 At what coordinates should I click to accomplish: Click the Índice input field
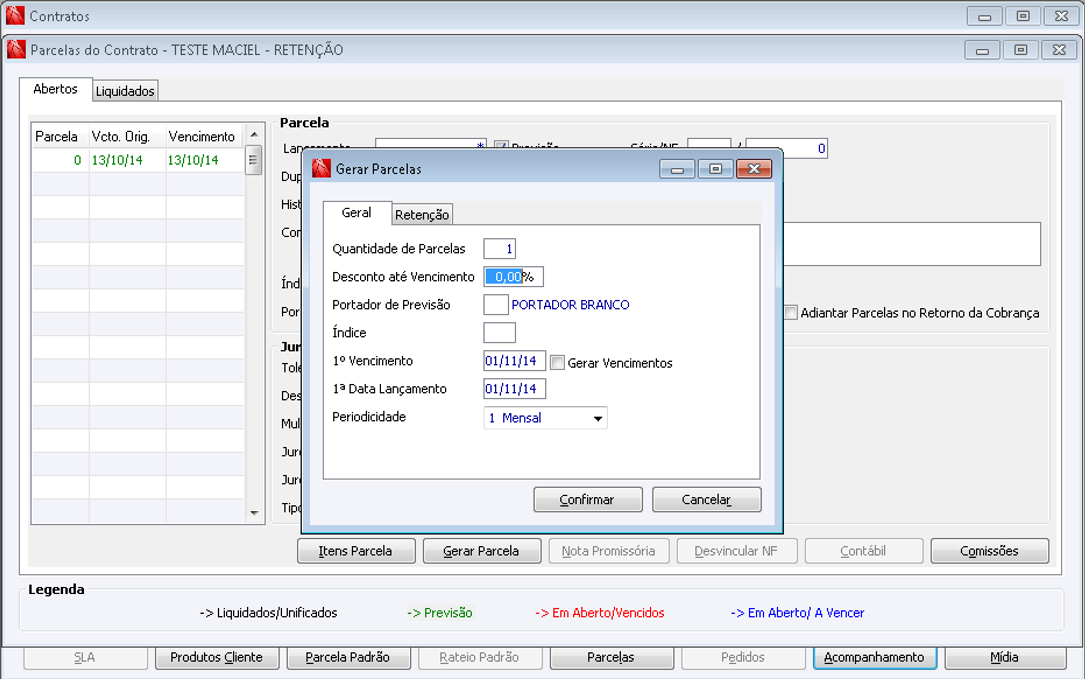point(500,333)
